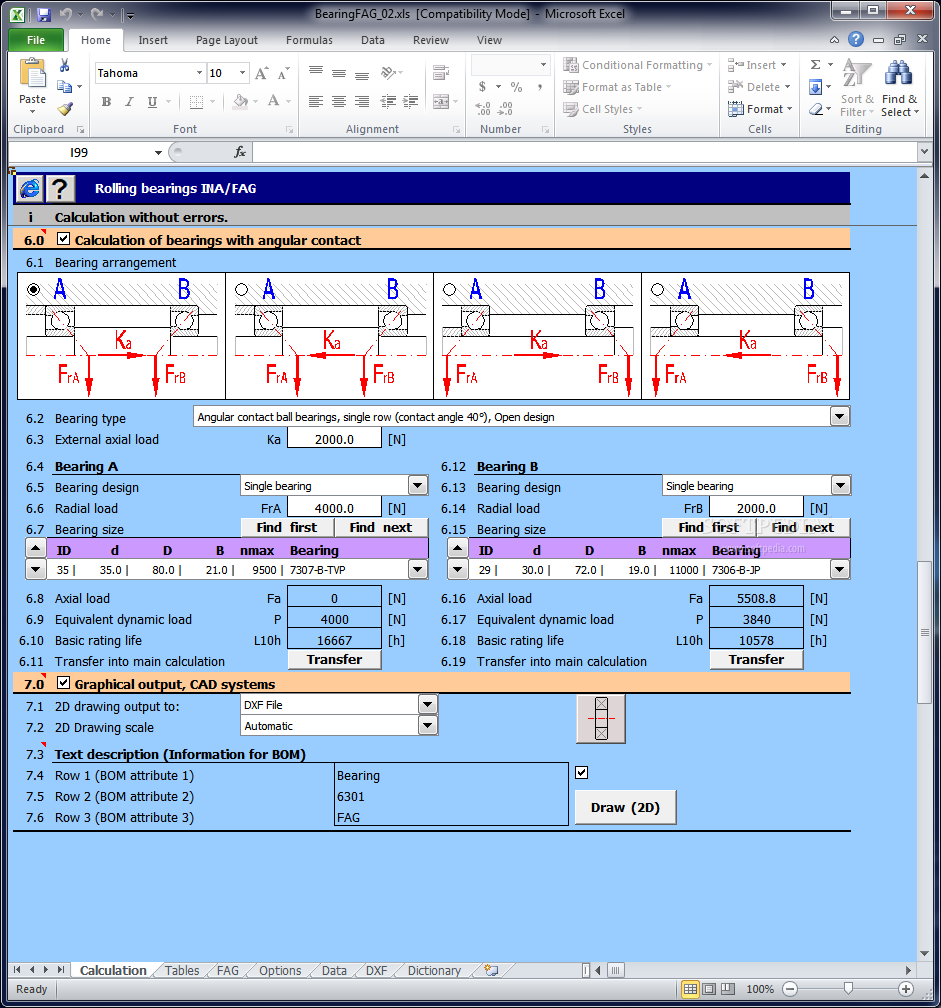The width and height of the screenshot is (941, 1008).
Task: Open the Insert ribbon tab
Action: [153, 40]
